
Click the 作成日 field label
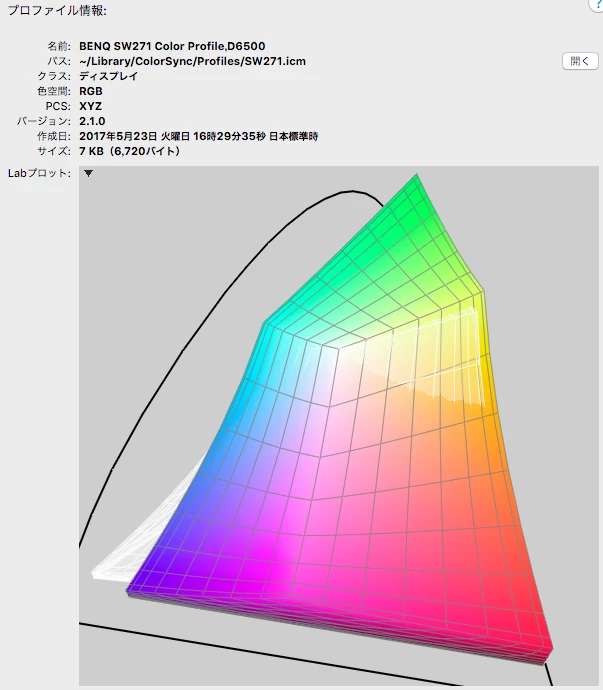click(x=54, y=136)
